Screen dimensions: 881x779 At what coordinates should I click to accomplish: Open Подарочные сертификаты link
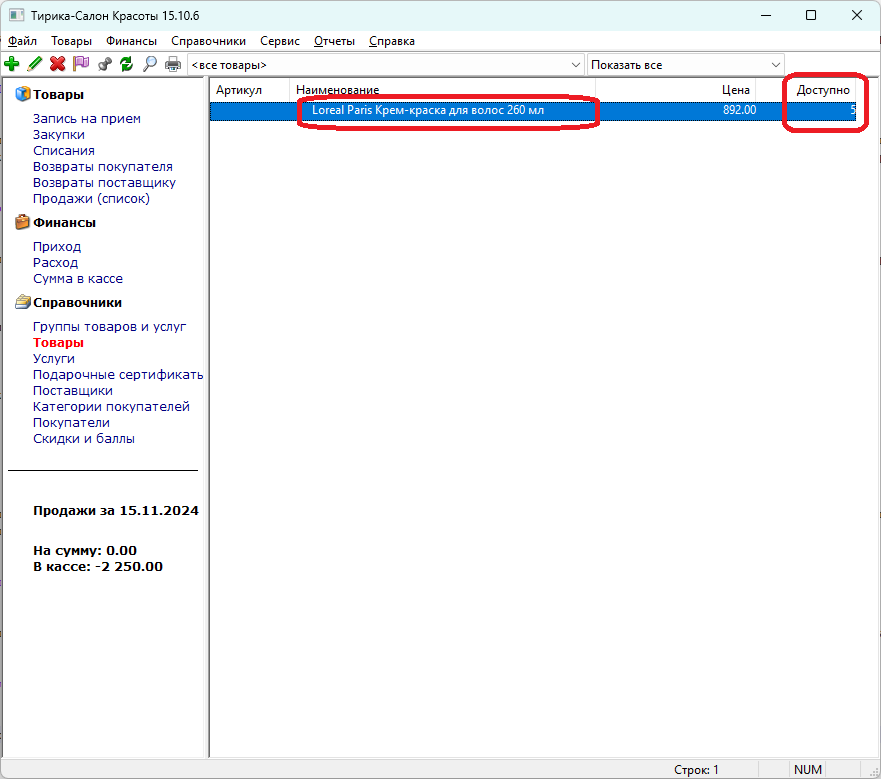click(118, 375)
